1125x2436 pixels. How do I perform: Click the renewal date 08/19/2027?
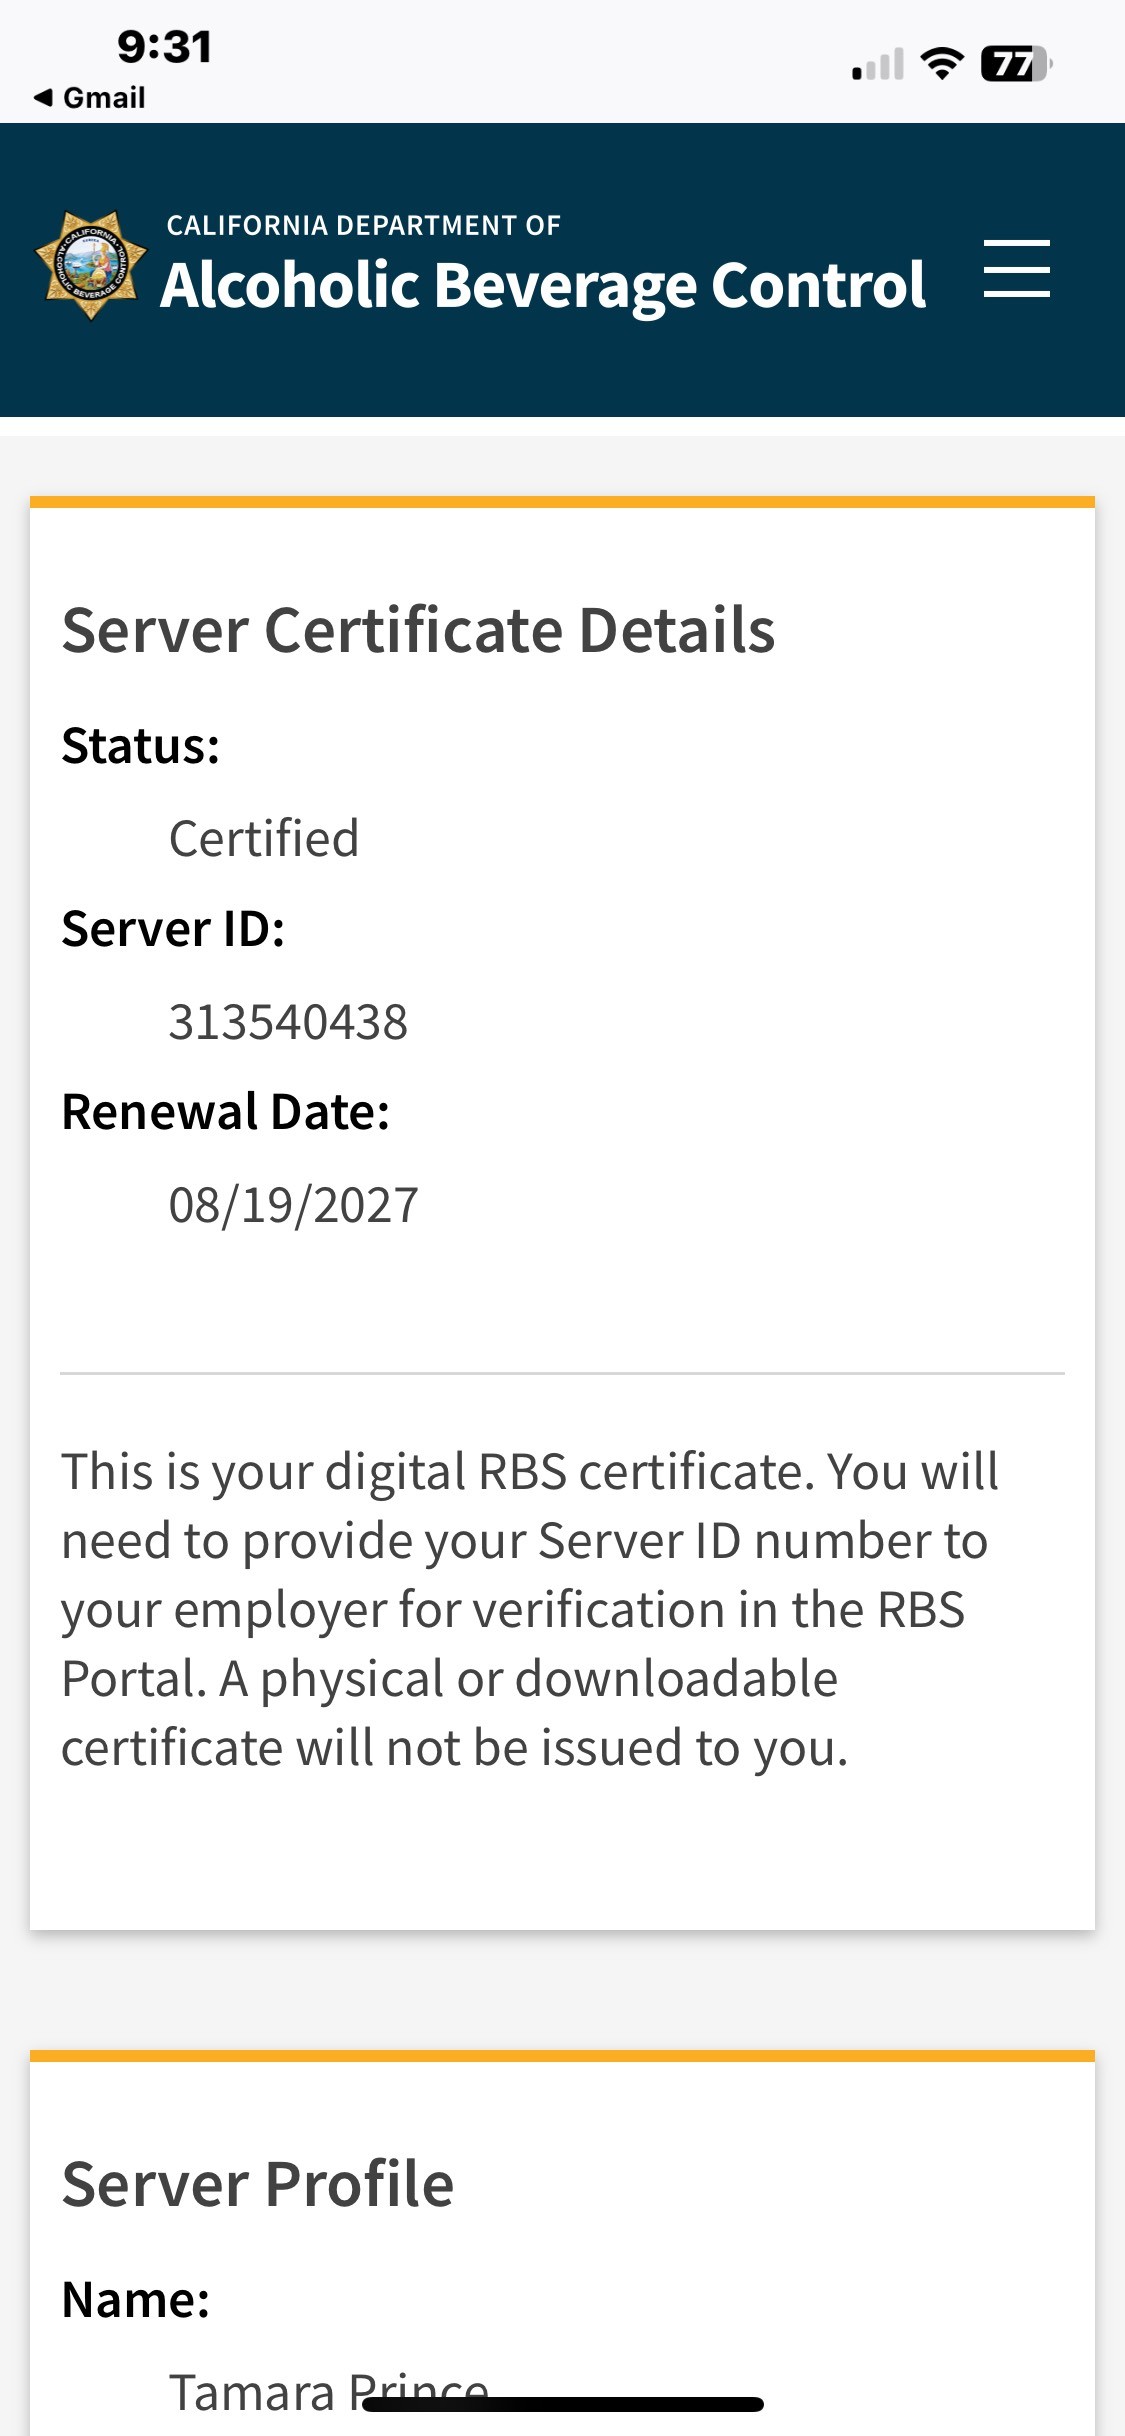click(293, 1205)
